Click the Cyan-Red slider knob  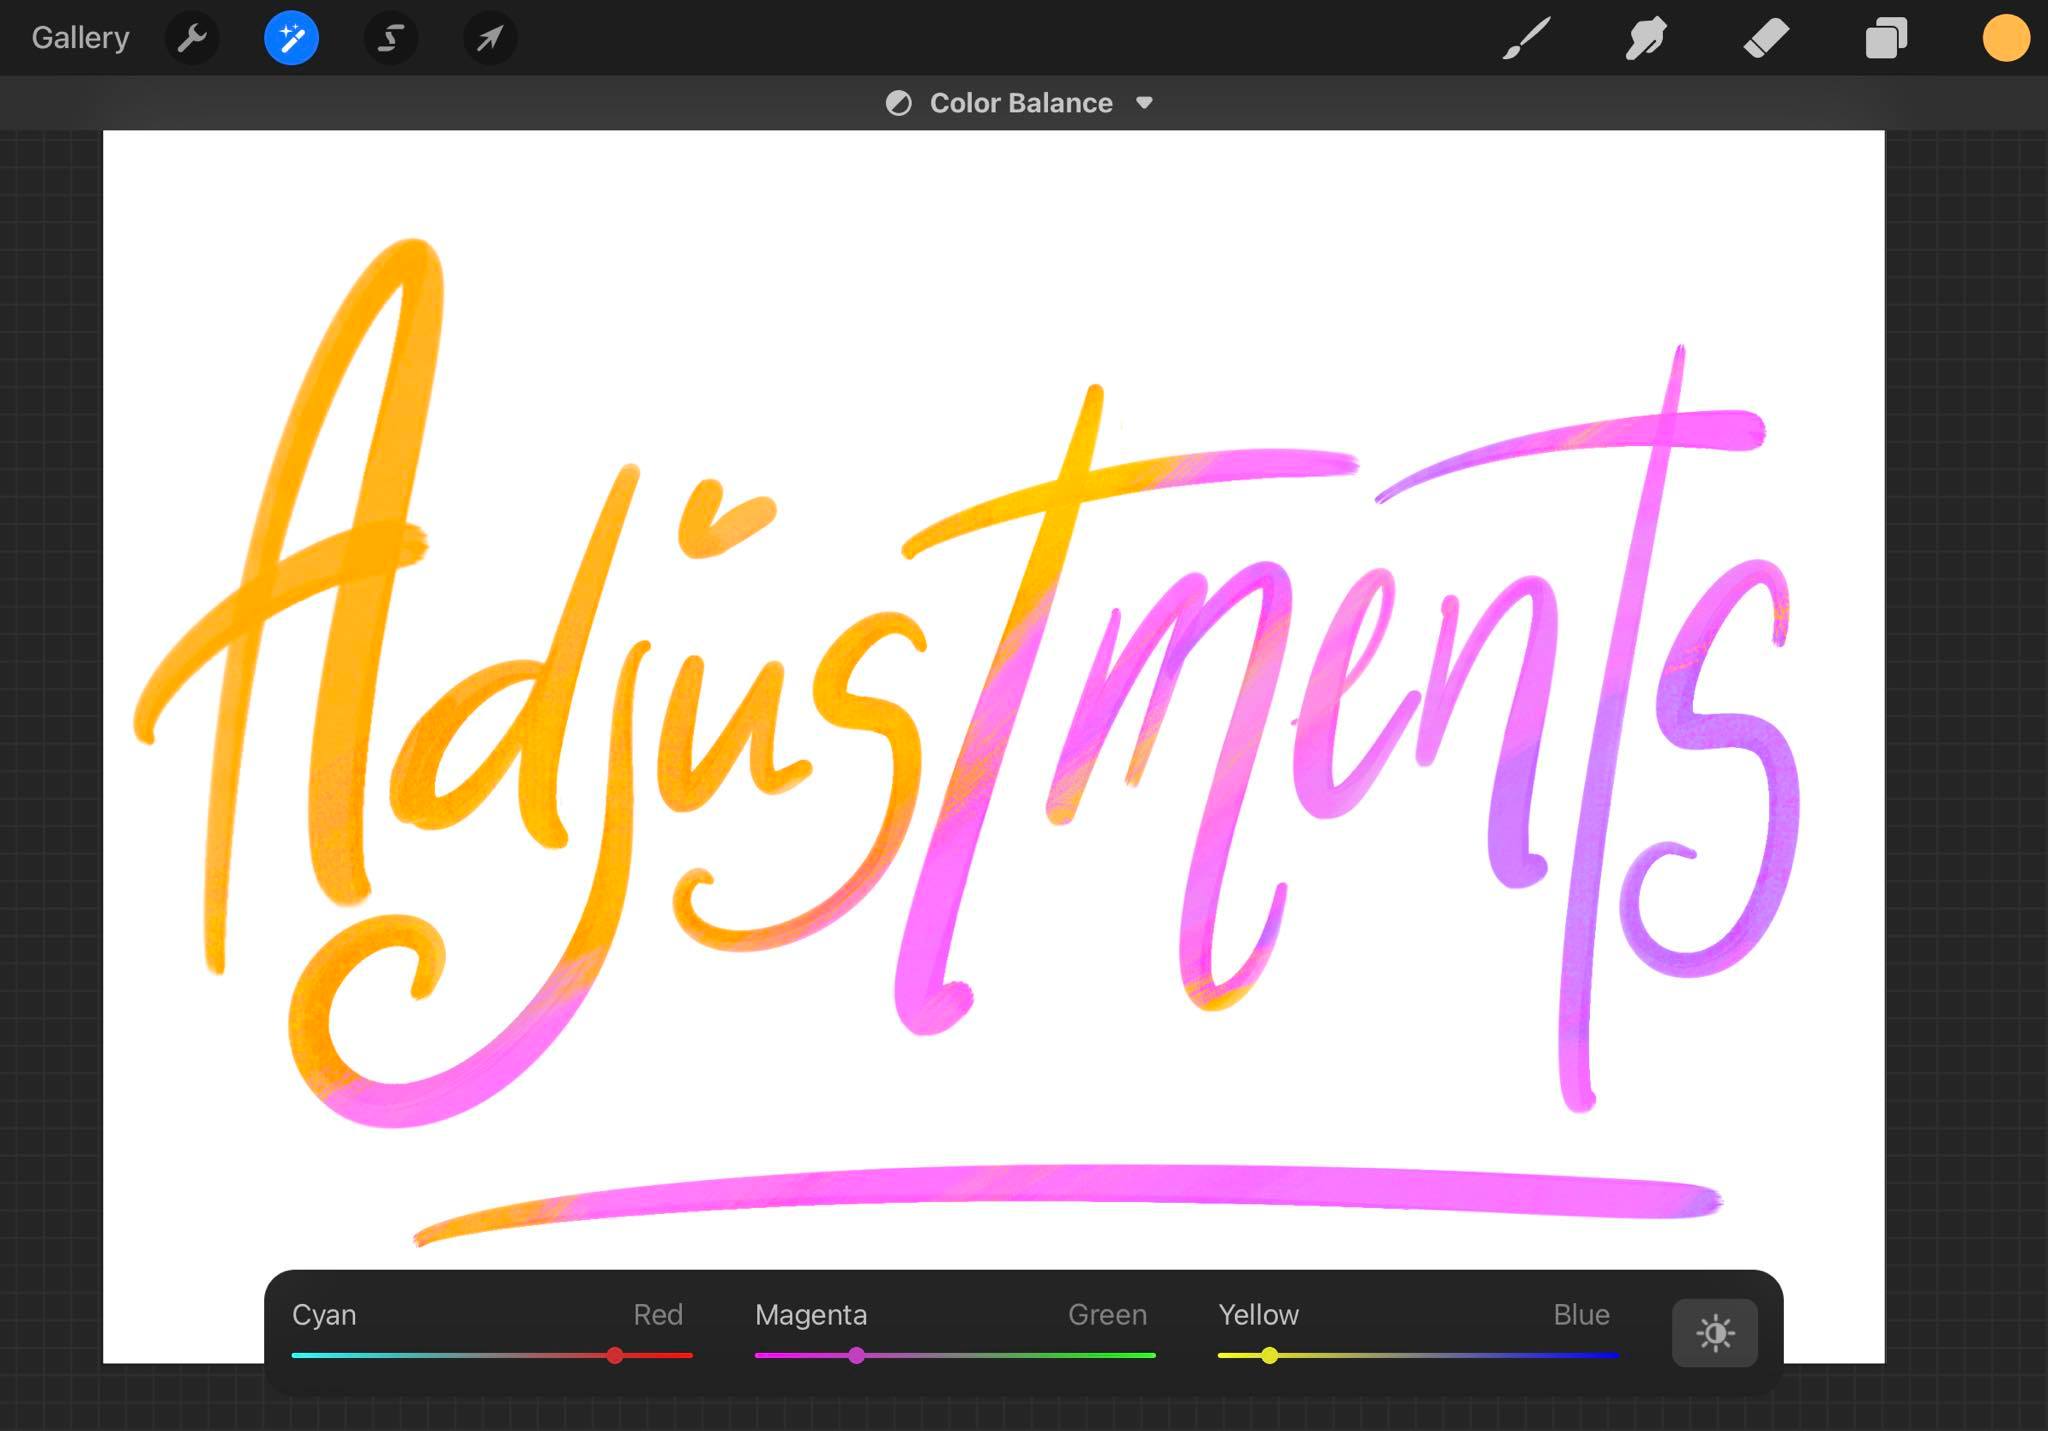[615, 1355]
